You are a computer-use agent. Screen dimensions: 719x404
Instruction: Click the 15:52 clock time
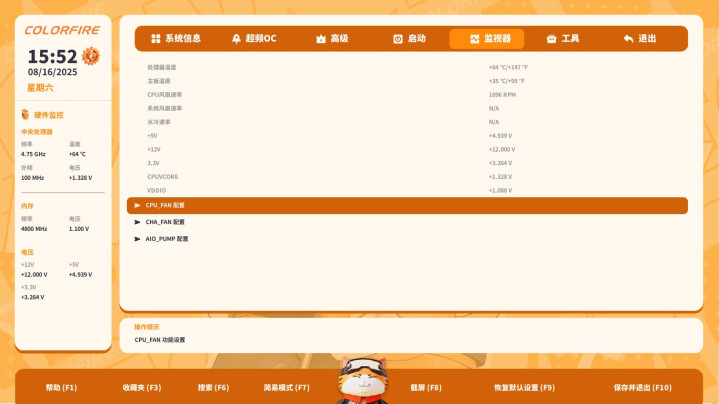pyautogui.click(x=52, y=56)
